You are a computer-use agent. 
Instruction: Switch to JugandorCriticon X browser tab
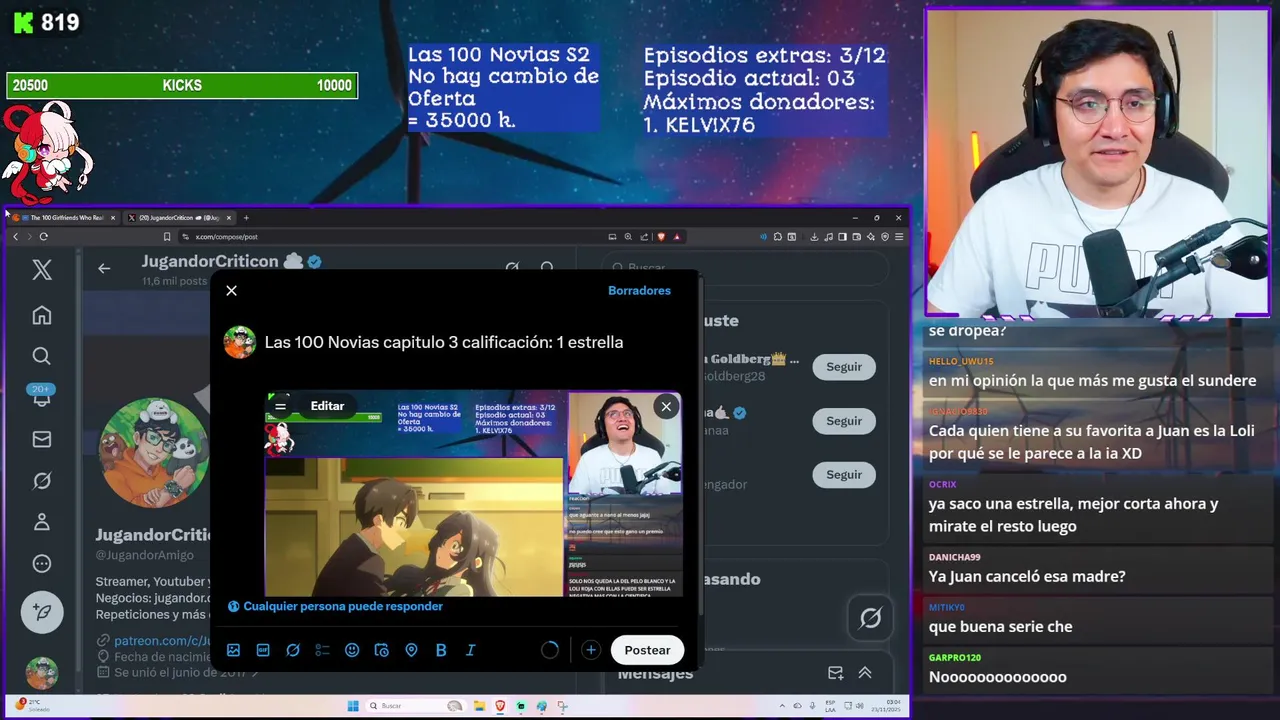(x=178, y=217)
